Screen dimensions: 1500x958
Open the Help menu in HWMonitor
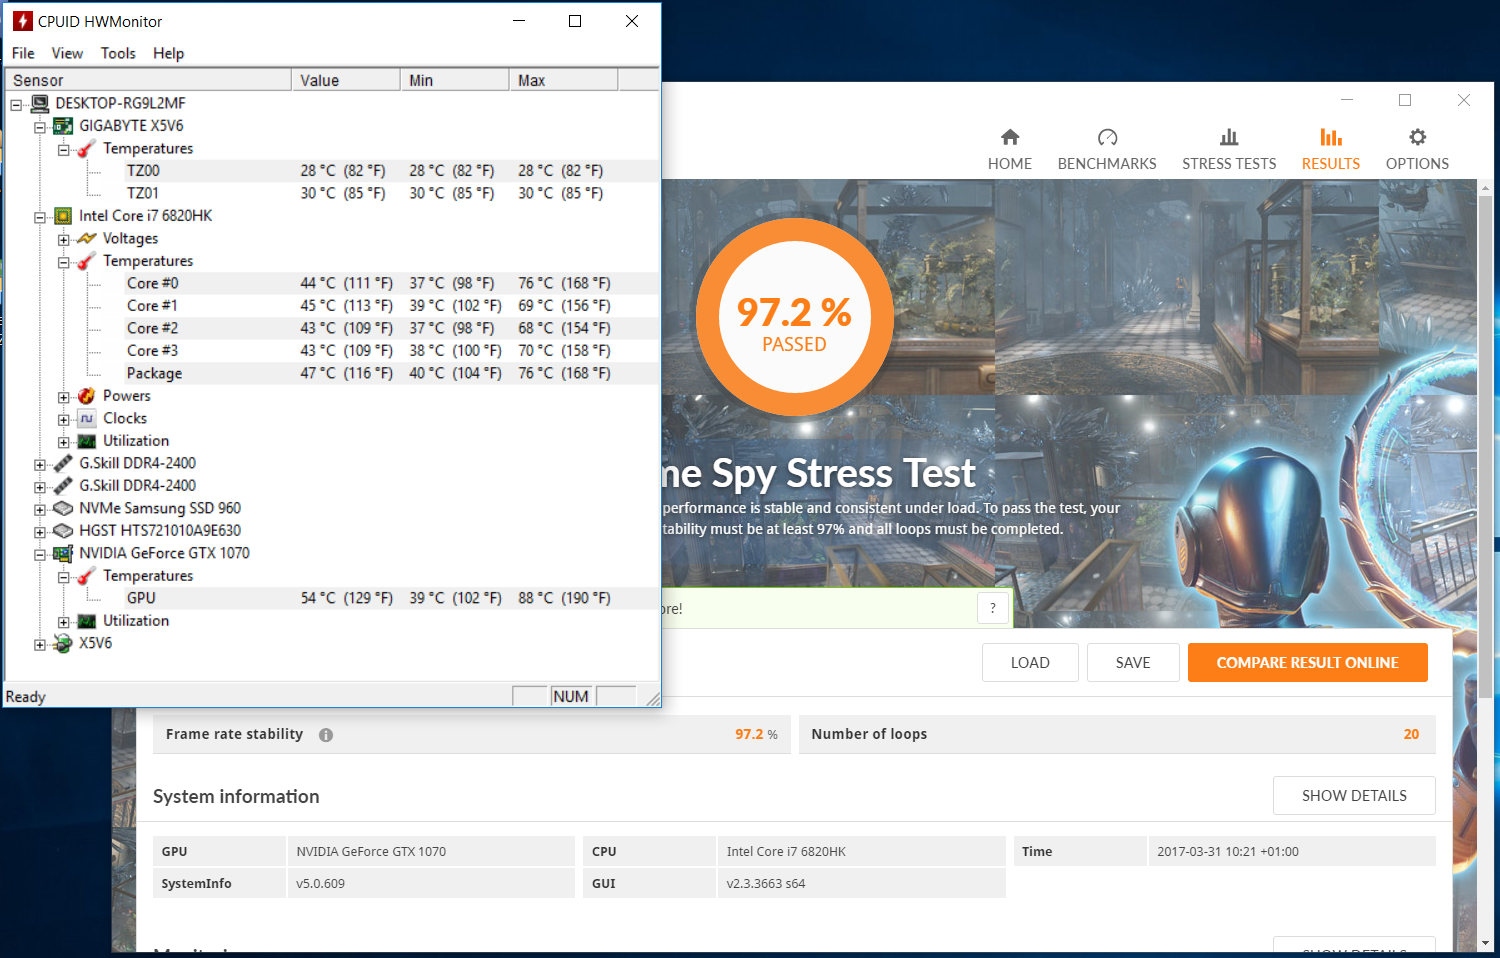click(168, 53)
